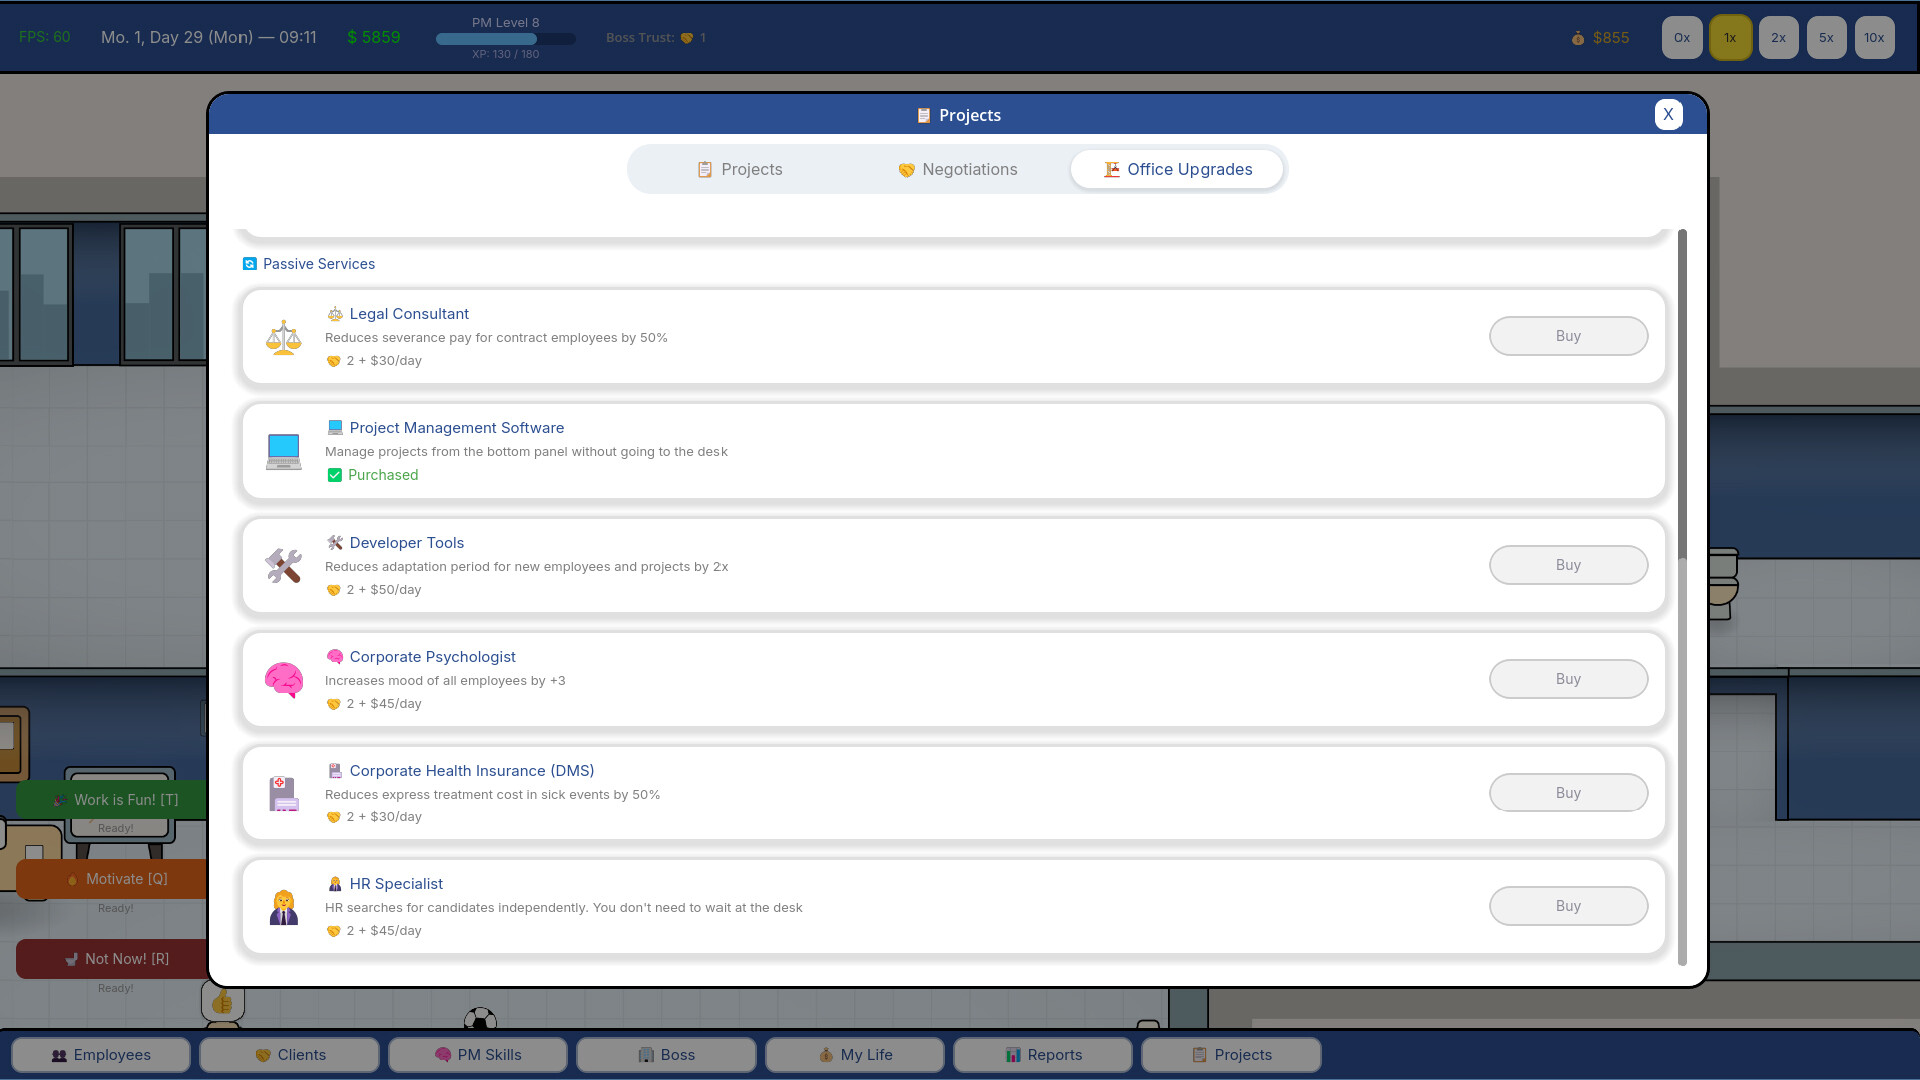The height and width of the screenshot is (1080, 1920).
Task: Click the Developer Tools hammer-wrench icon
Action: pyautogui.click(x=283, y=566)
